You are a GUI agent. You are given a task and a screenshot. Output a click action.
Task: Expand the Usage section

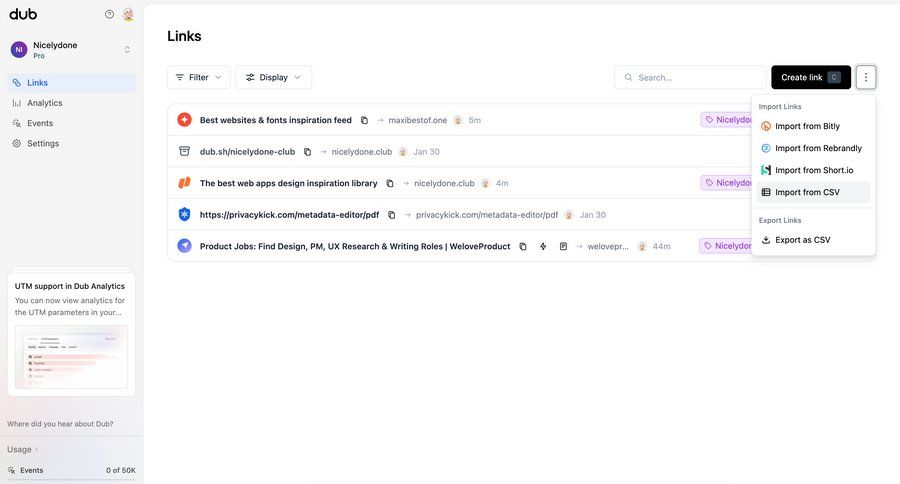(x=22, y=450)
